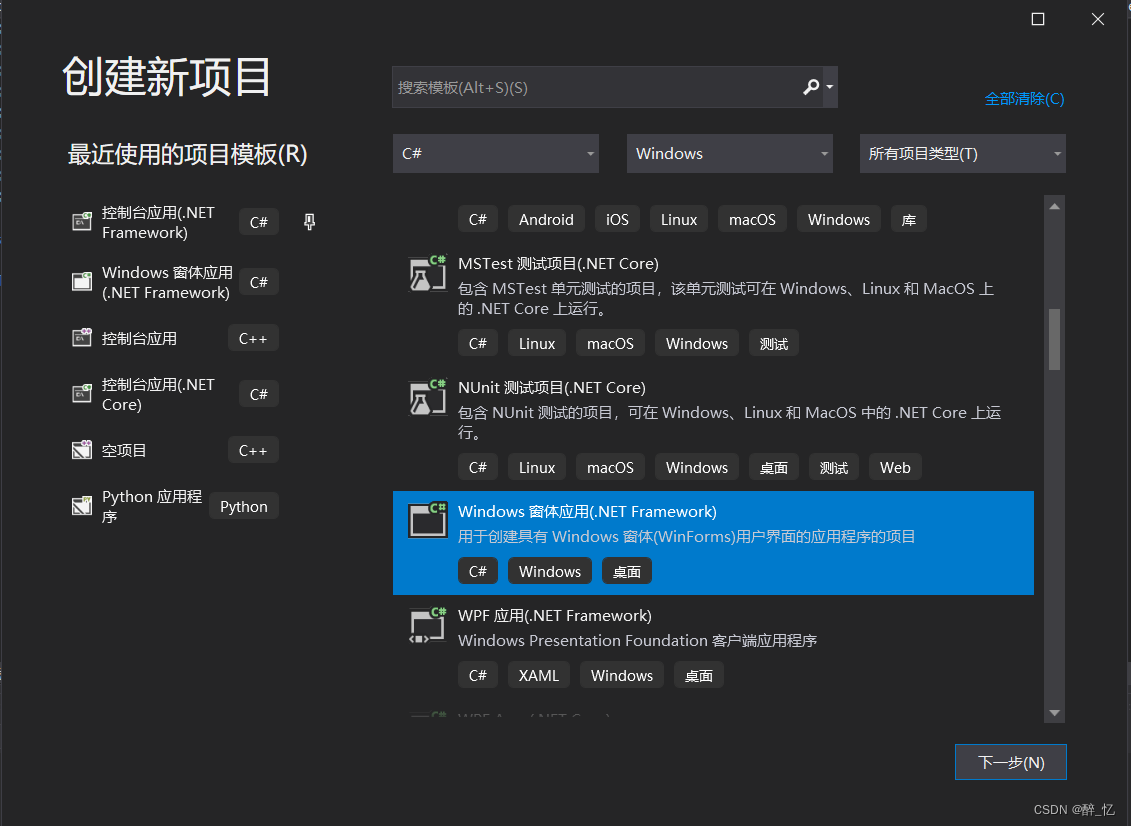
Task: Click the 下一步(N) button
Action: tap(1010, 761)
